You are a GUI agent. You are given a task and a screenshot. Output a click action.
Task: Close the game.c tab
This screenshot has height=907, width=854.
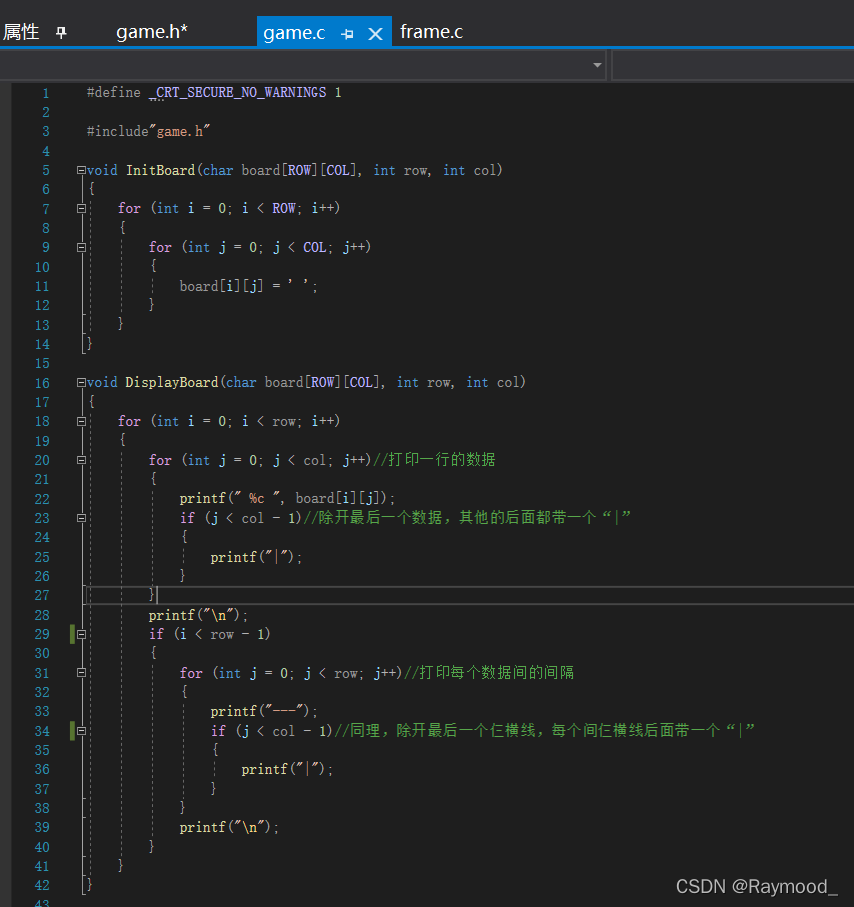(376, 34)
